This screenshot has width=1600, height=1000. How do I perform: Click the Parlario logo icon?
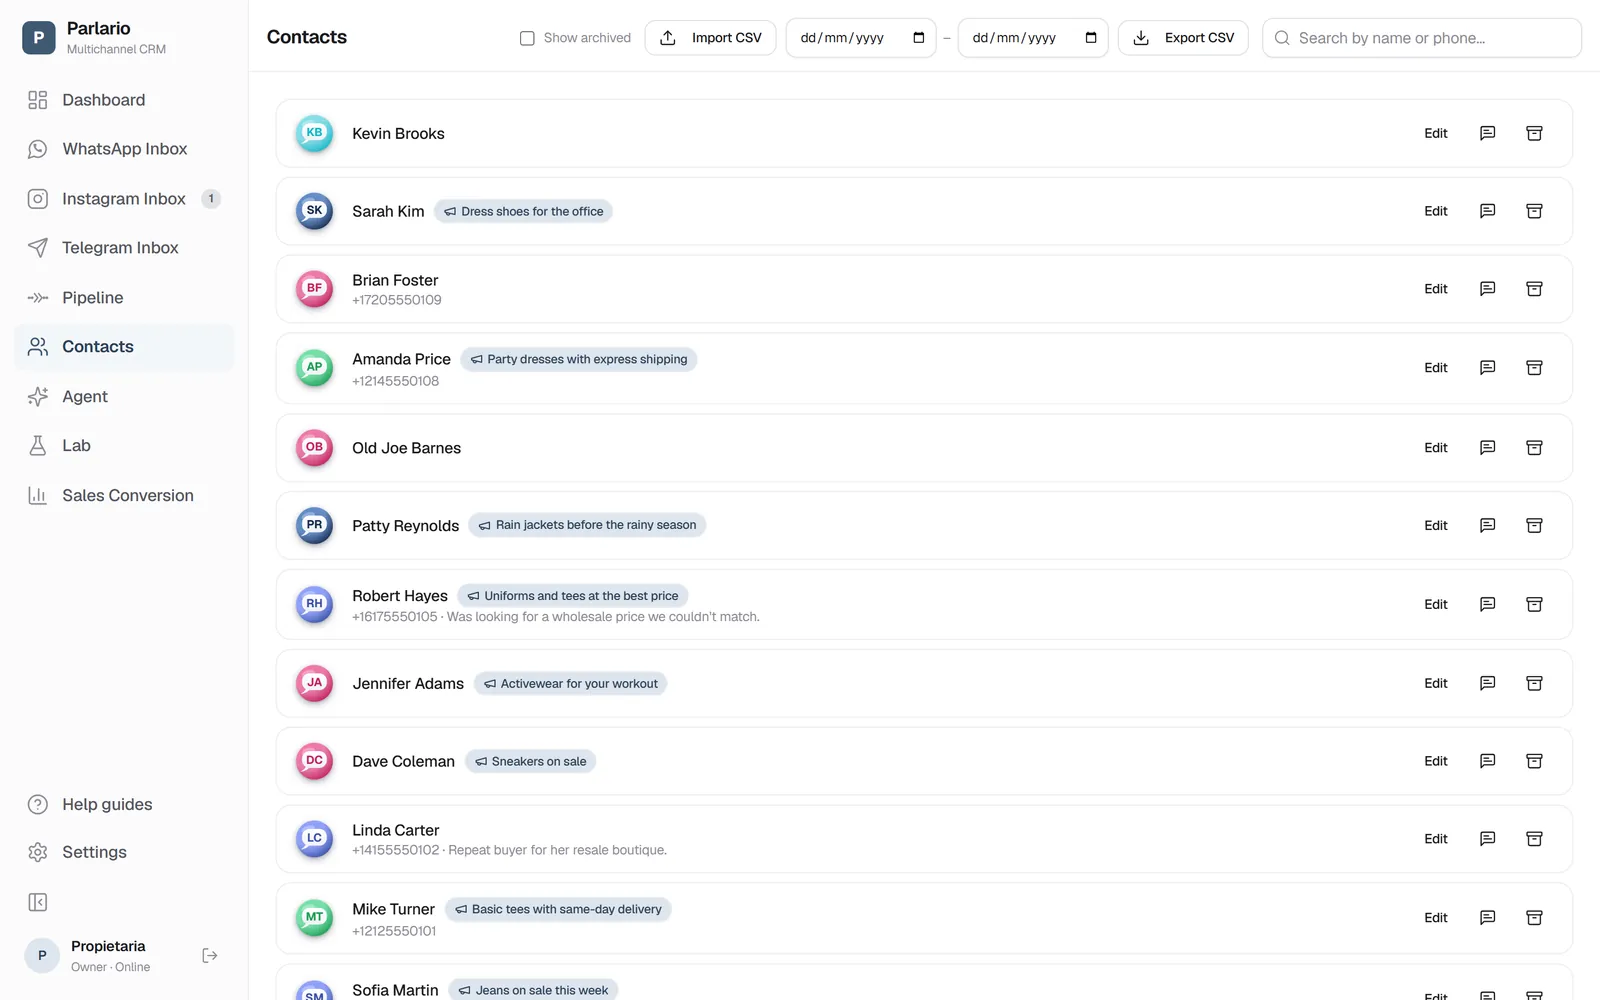click(39, 38)
